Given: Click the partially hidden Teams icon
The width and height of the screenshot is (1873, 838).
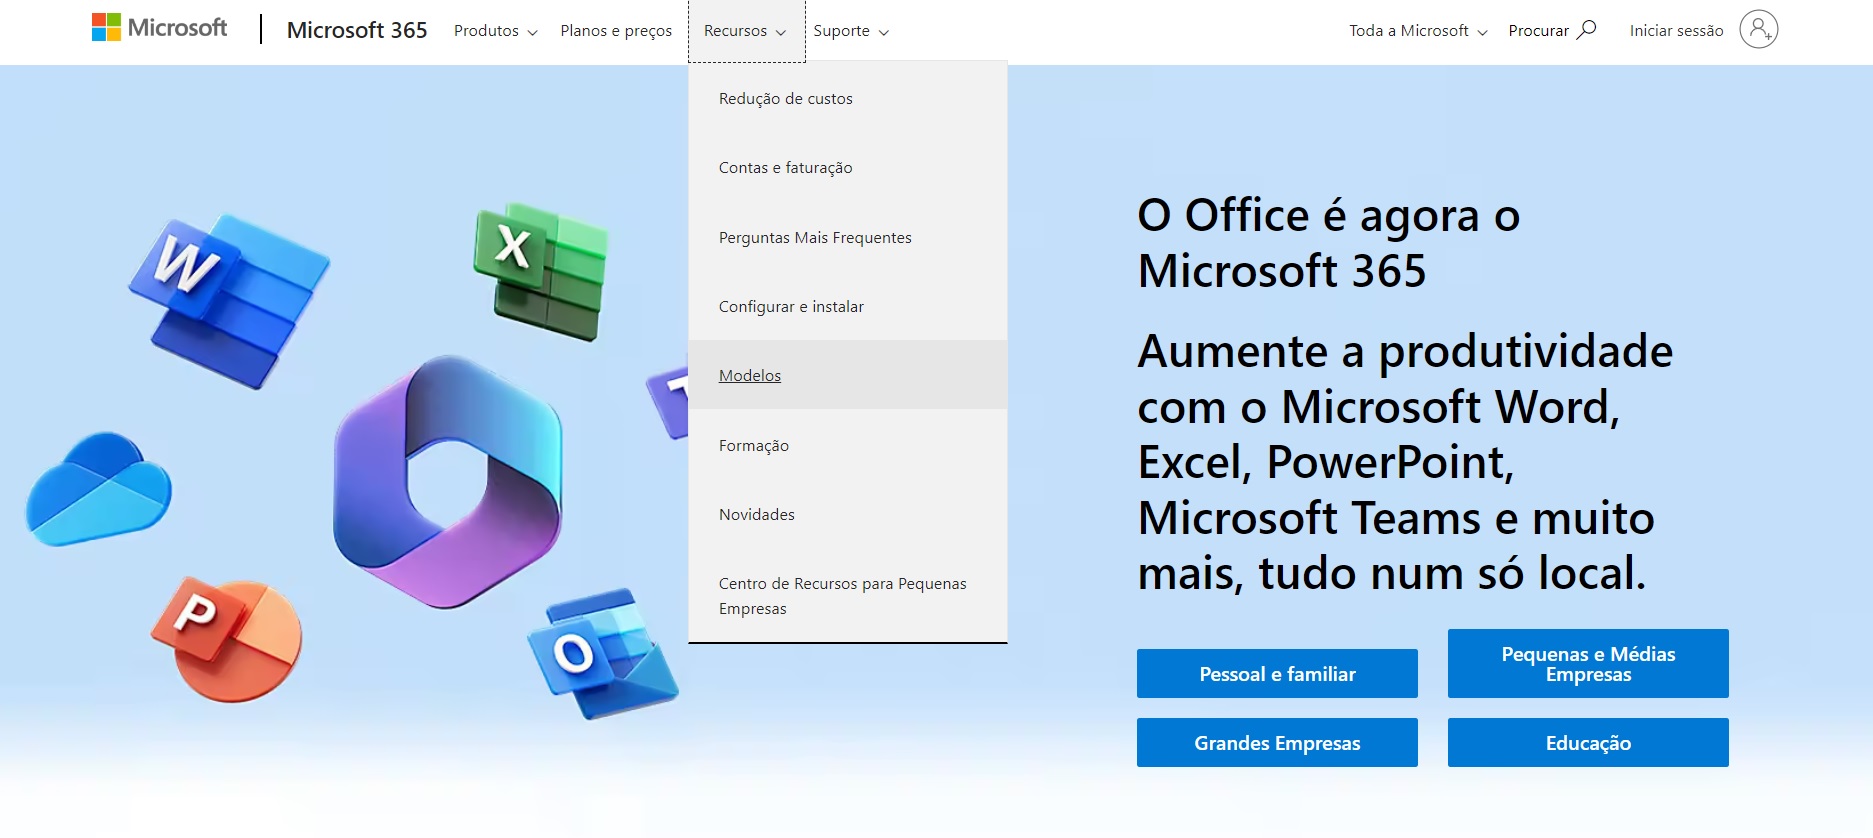Looking at the screenshot, I should (668, 402).
